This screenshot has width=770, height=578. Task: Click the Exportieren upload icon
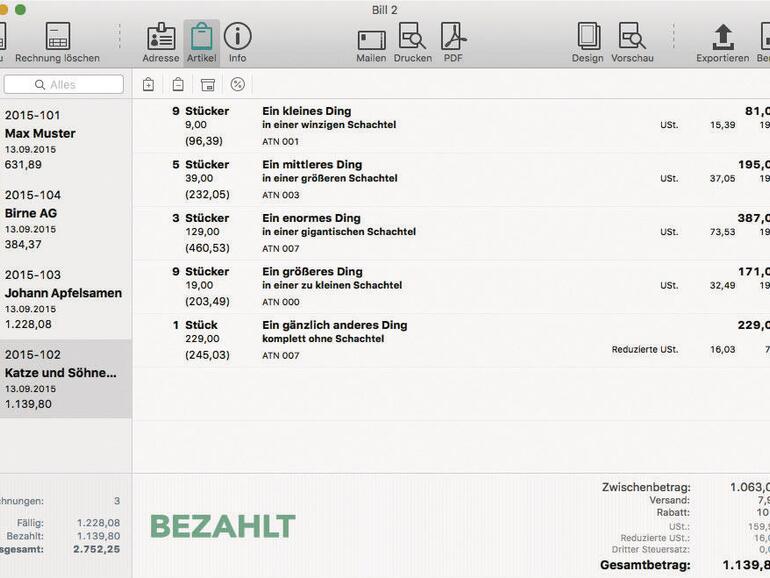pyautogui.click(x=723, y=37)
